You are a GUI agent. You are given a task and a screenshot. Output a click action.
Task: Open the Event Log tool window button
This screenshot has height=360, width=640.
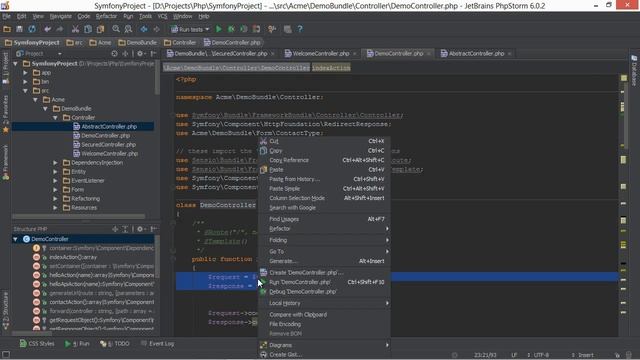[158, 344]
